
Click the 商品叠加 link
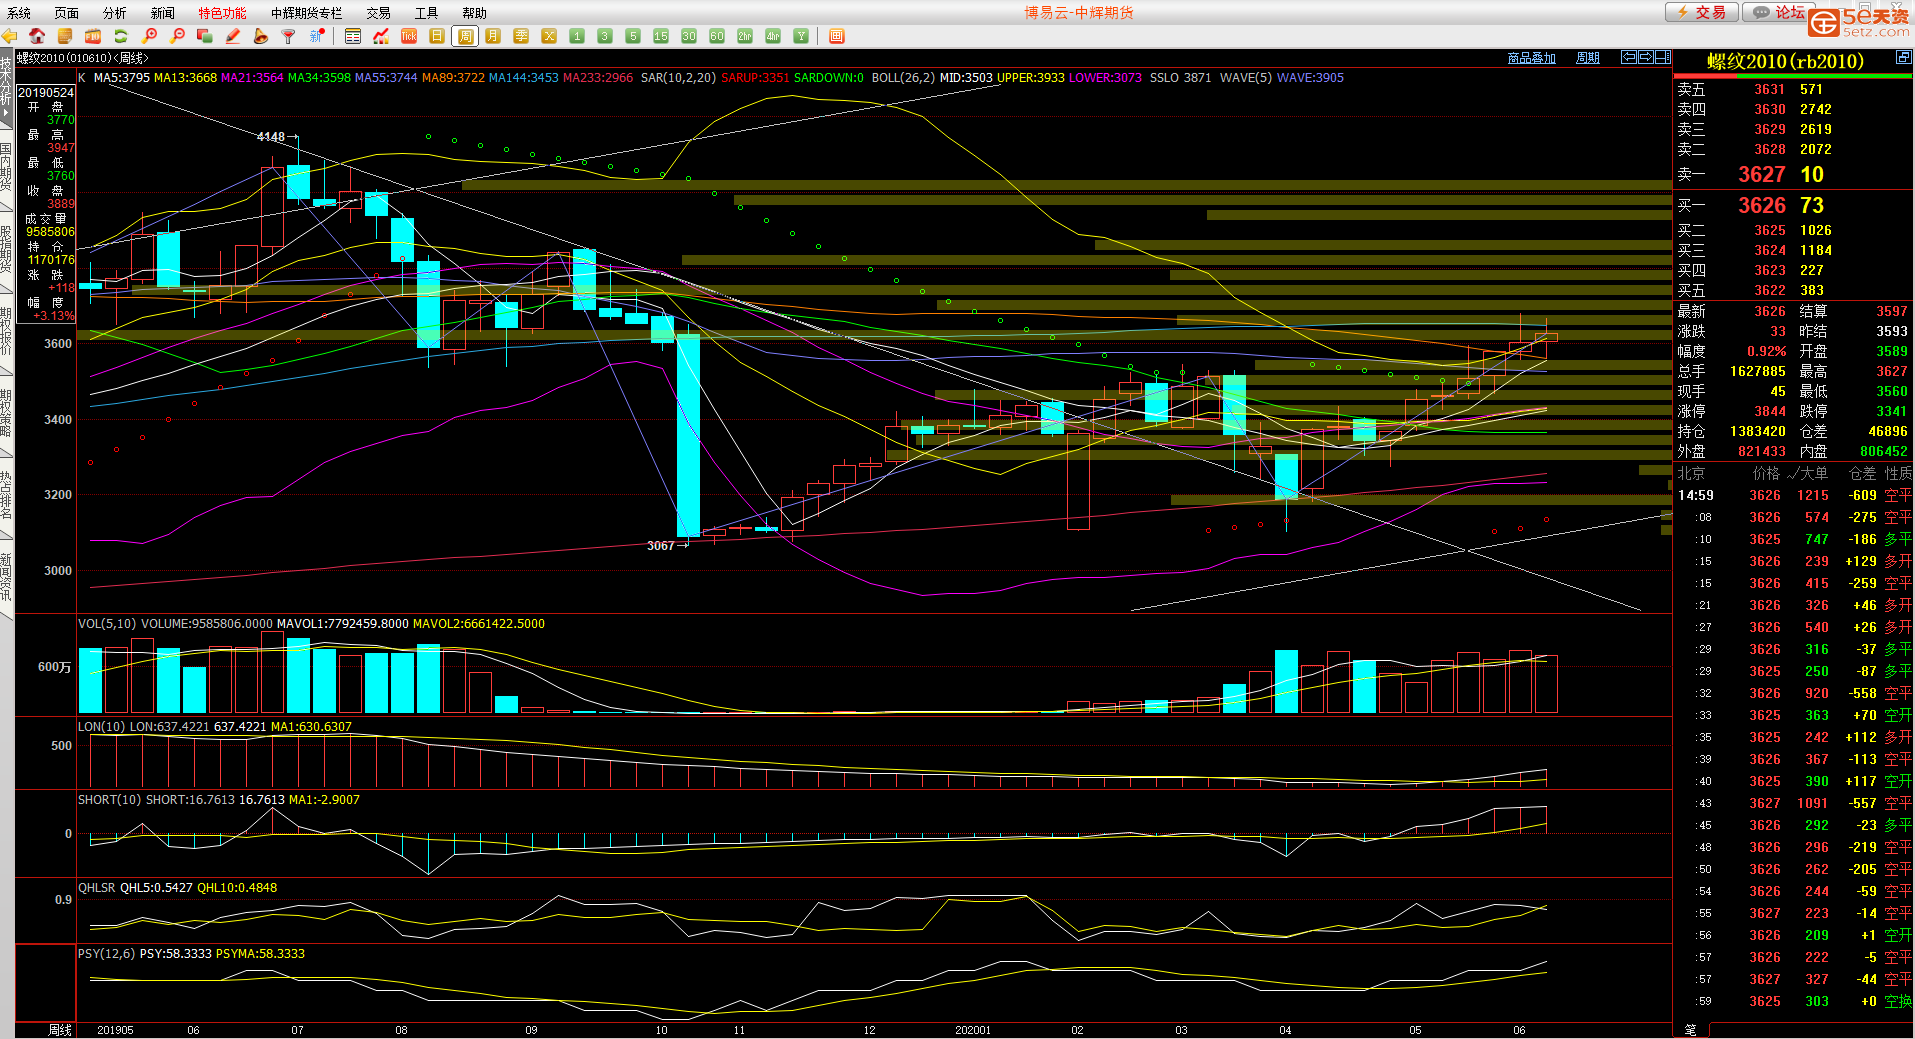point(1532,58)
